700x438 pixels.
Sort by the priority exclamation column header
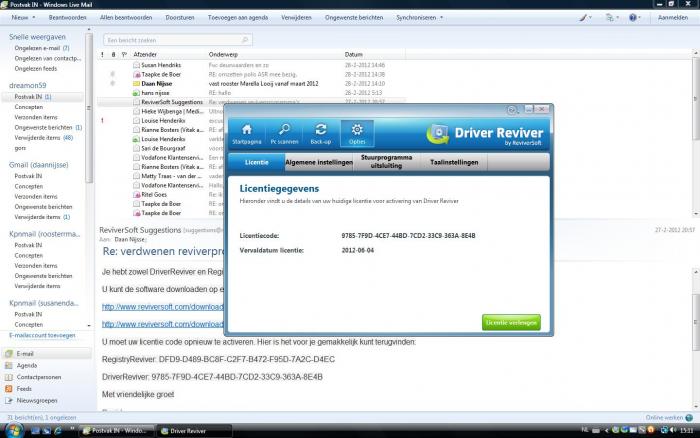[102, 54]
